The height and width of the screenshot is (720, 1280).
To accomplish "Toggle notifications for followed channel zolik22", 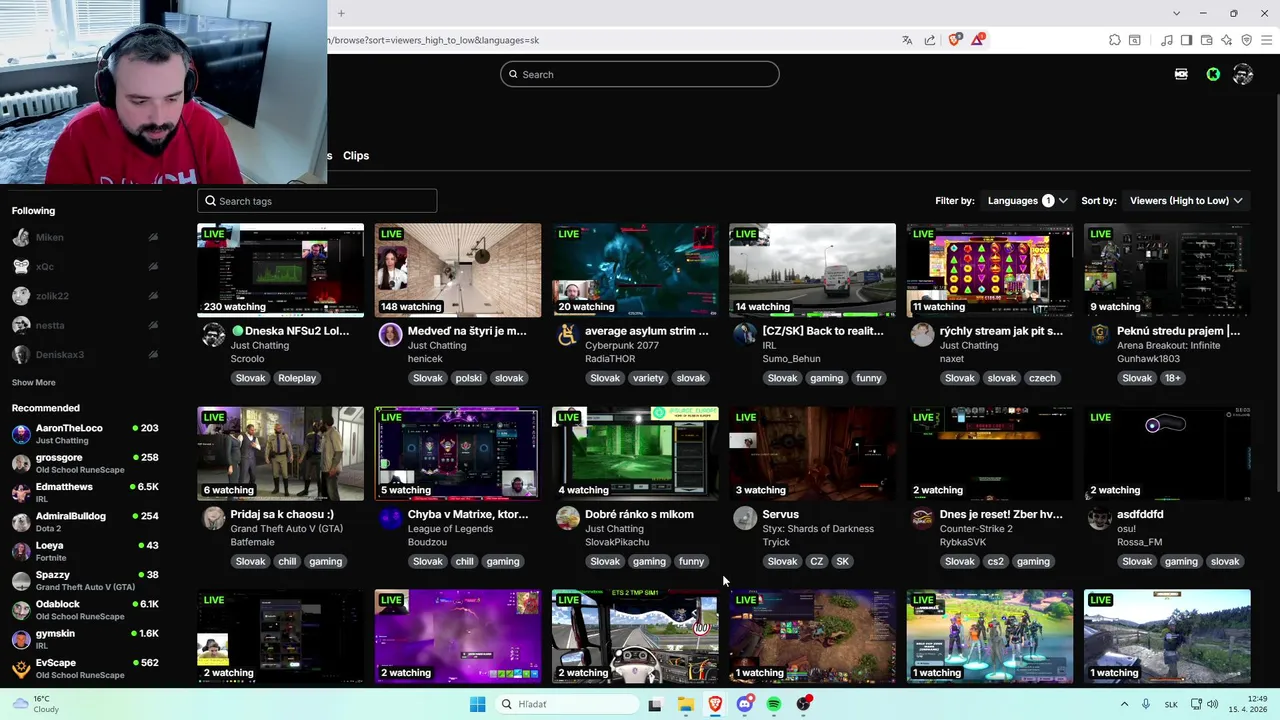I will (x=153, y=296).
